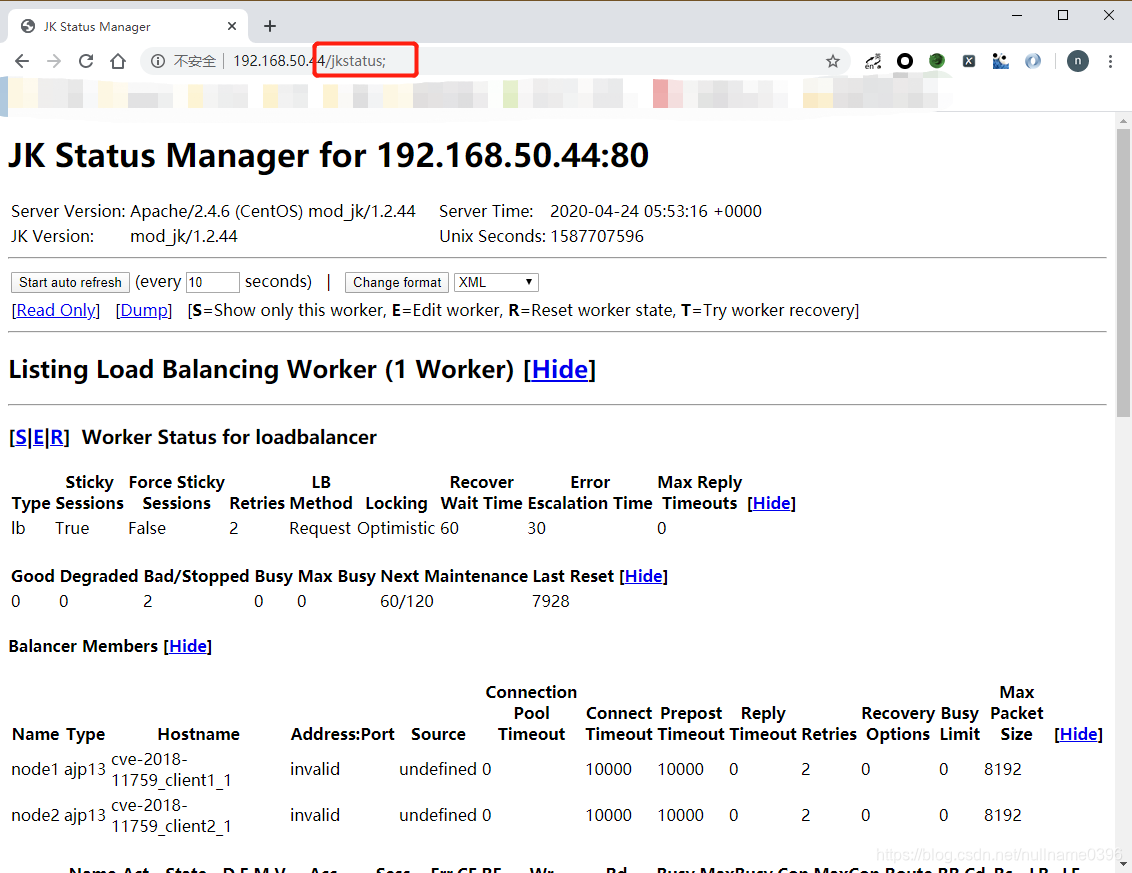The height and width of the screenshot is (873, 1132).
Task: Click the '60/120' next maintenance value
Action: [407, 601]
